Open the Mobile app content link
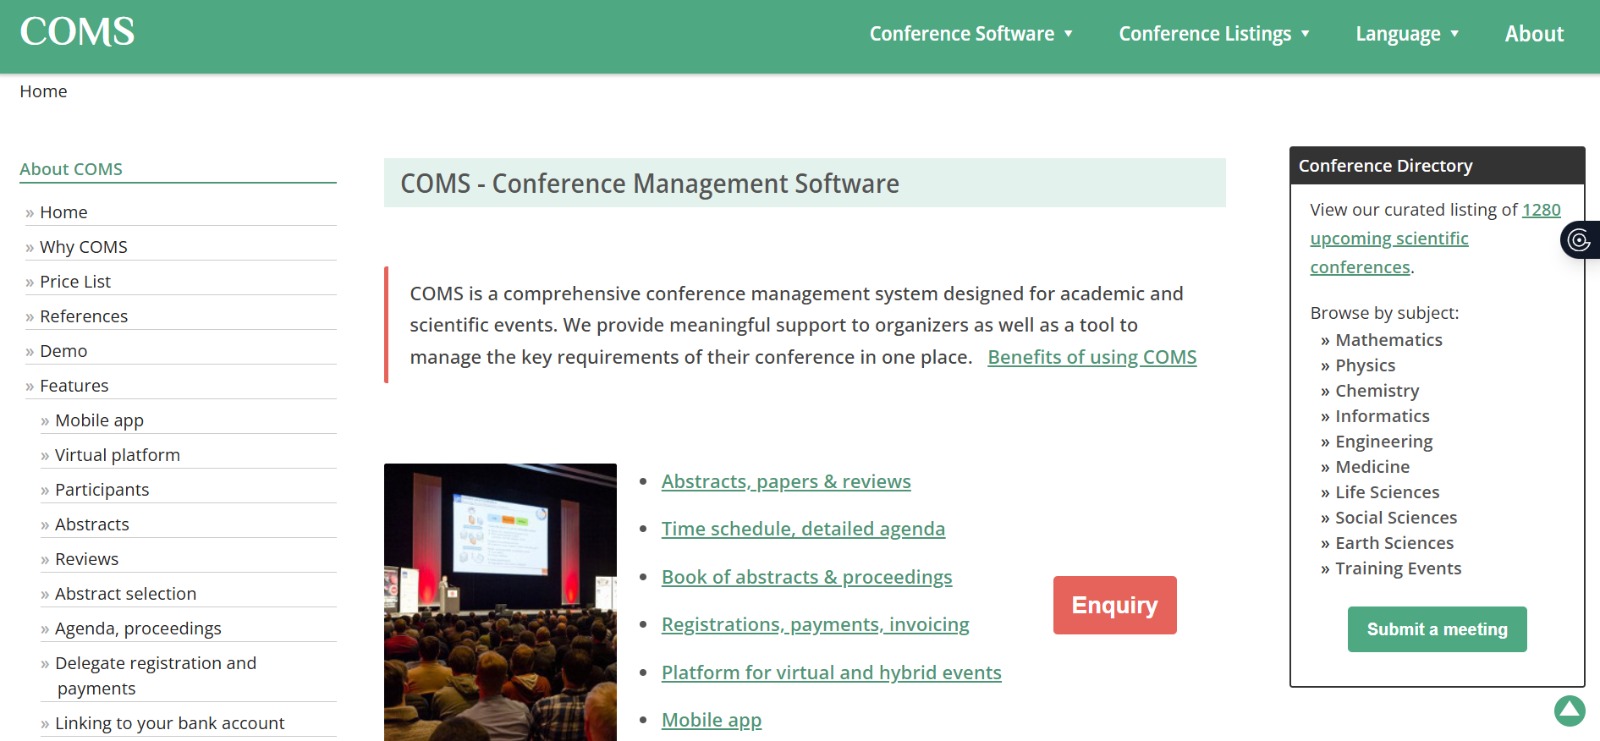 [x=711, y=720]
